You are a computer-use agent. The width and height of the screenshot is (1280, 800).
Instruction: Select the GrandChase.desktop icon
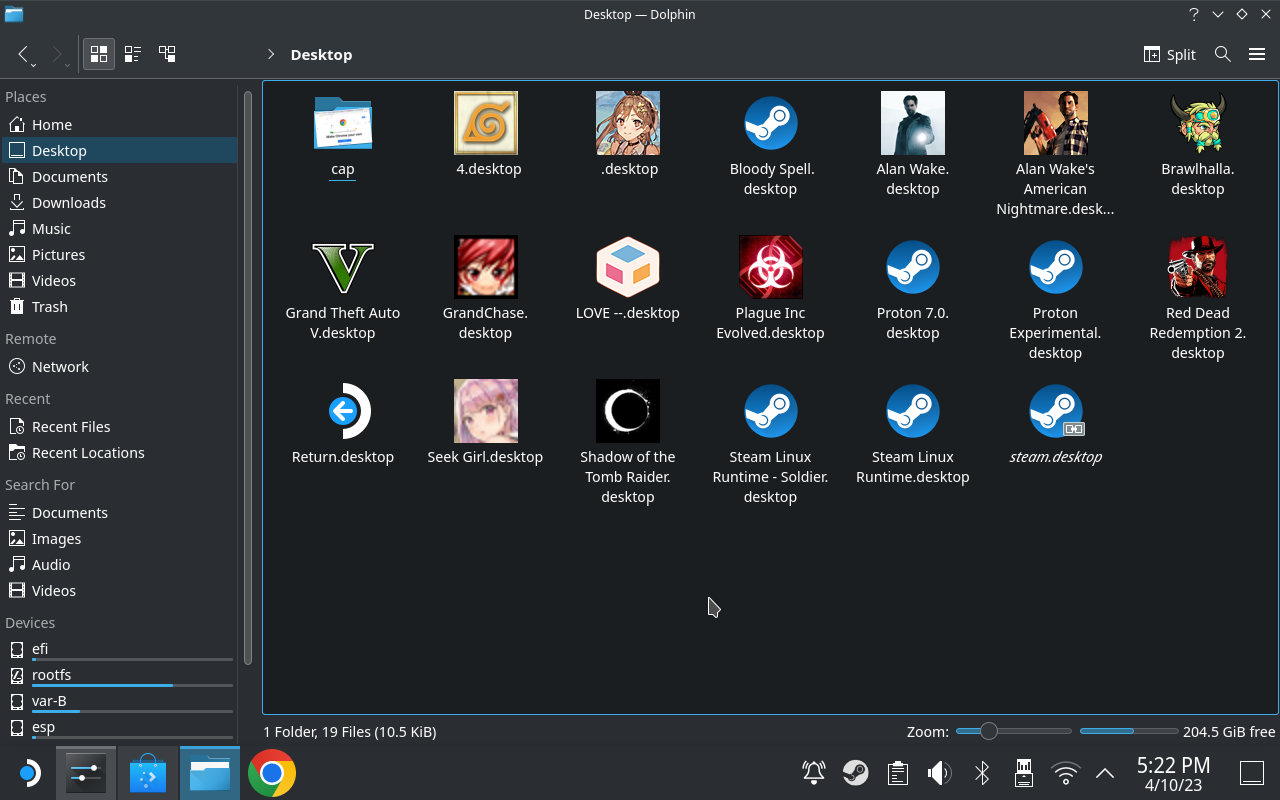[x=486, y=267]
